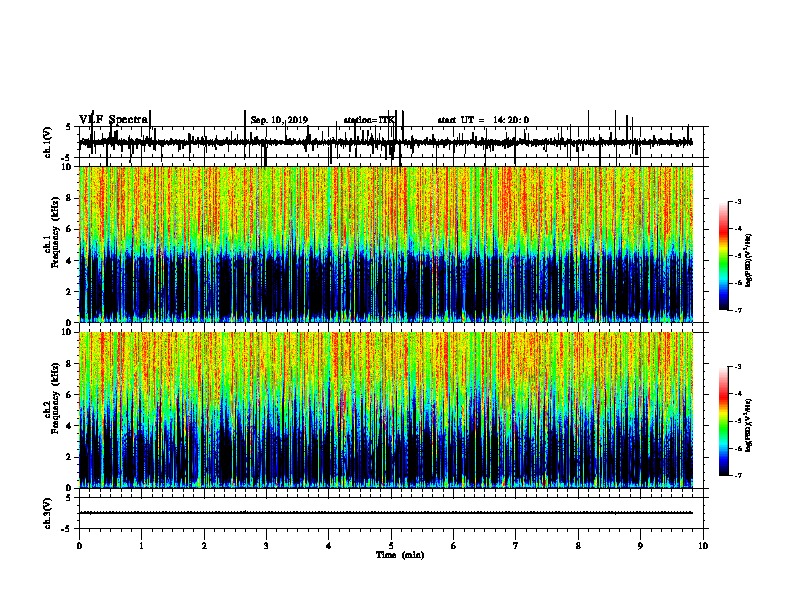Click the time axis tick label "1"

point(142,546)
